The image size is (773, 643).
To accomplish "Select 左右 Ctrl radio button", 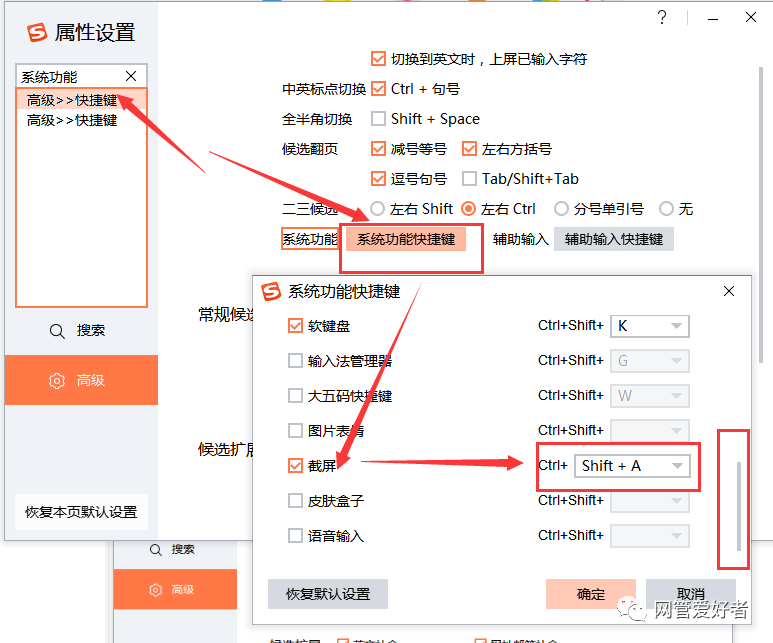I will click(468, 209).
